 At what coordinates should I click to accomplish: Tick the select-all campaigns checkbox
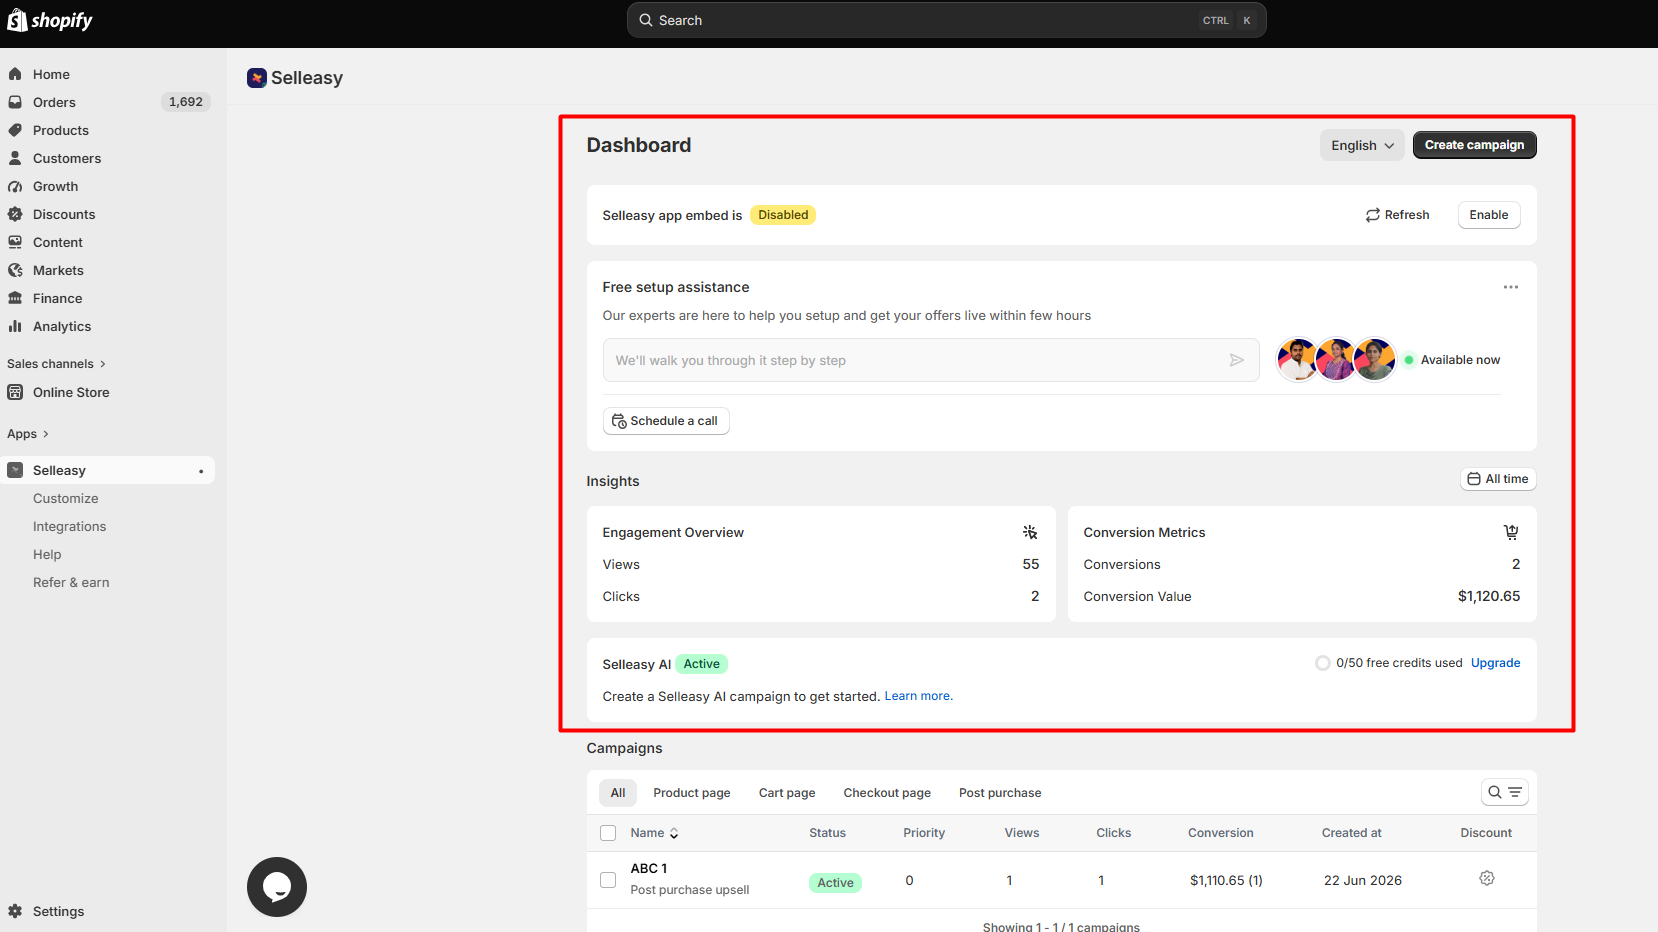click(x=608, y=833)
